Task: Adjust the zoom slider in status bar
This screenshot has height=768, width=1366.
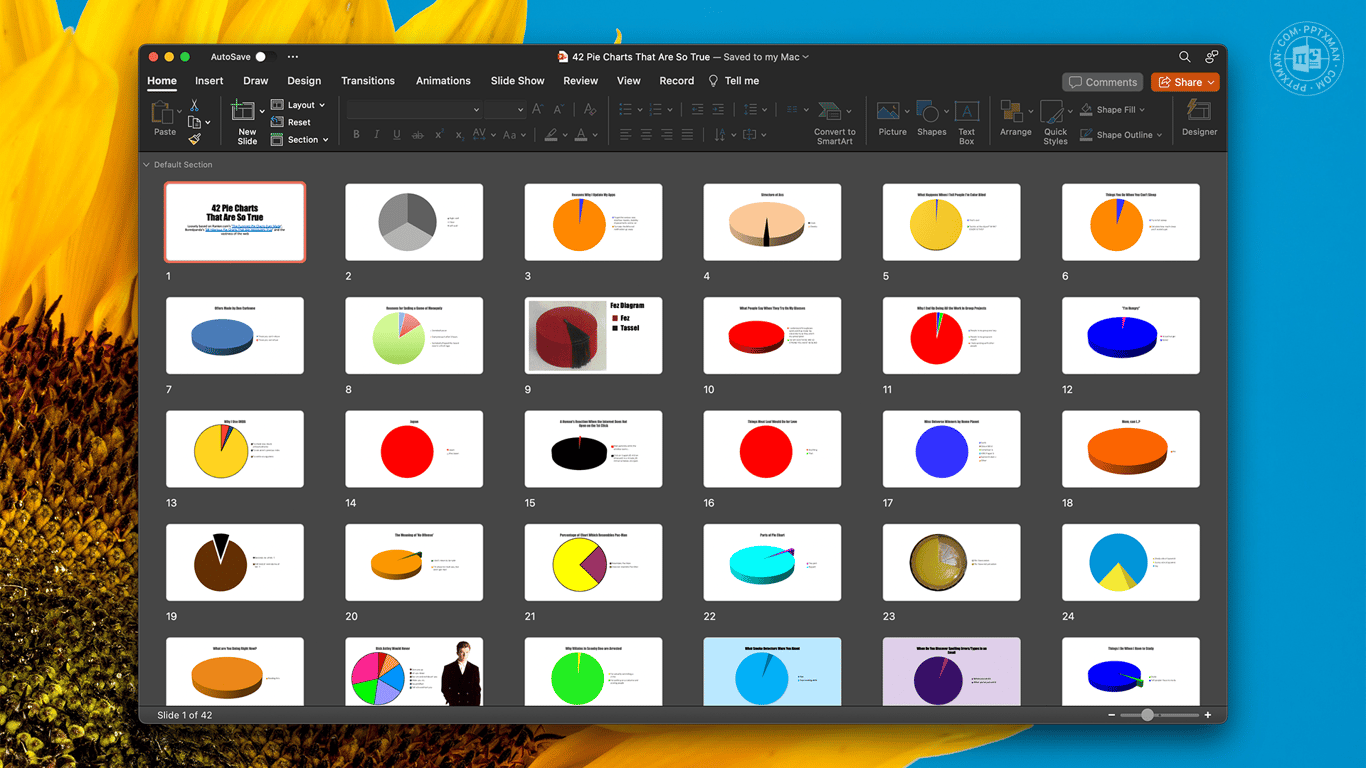Action: pos(1160,715)
